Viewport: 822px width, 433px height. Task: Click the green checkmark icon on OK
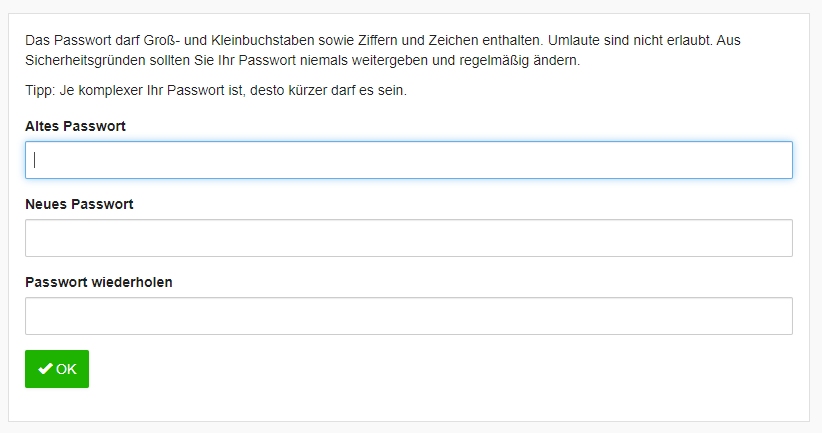tap(45, 369)
